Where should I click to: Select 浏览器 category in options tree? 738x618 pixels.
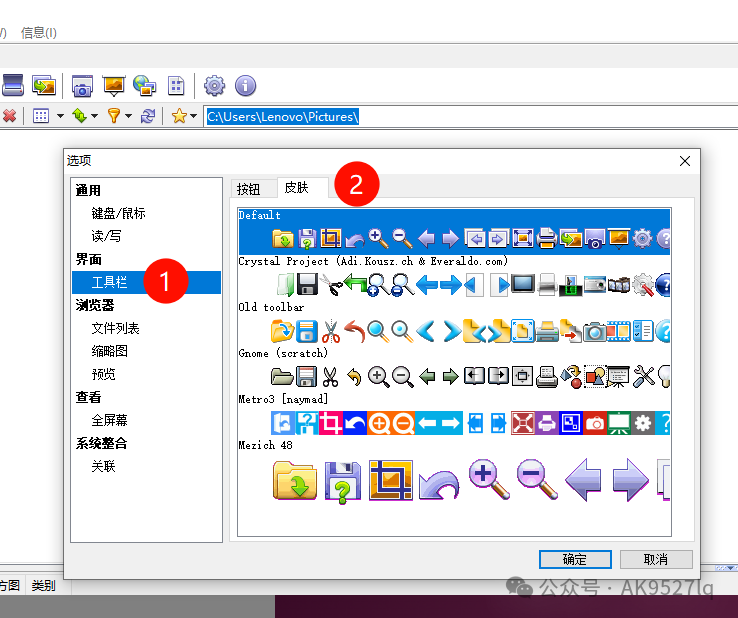(x=95, y=305)
